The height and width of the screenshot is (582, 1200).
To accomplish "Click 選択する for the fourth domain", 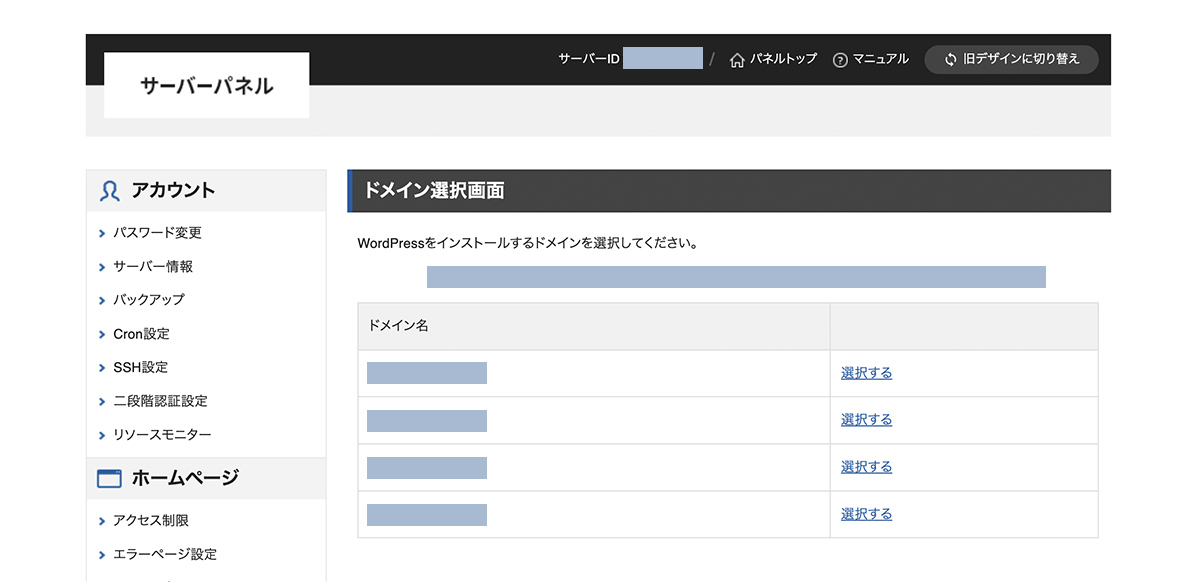I will pos(866,514).
